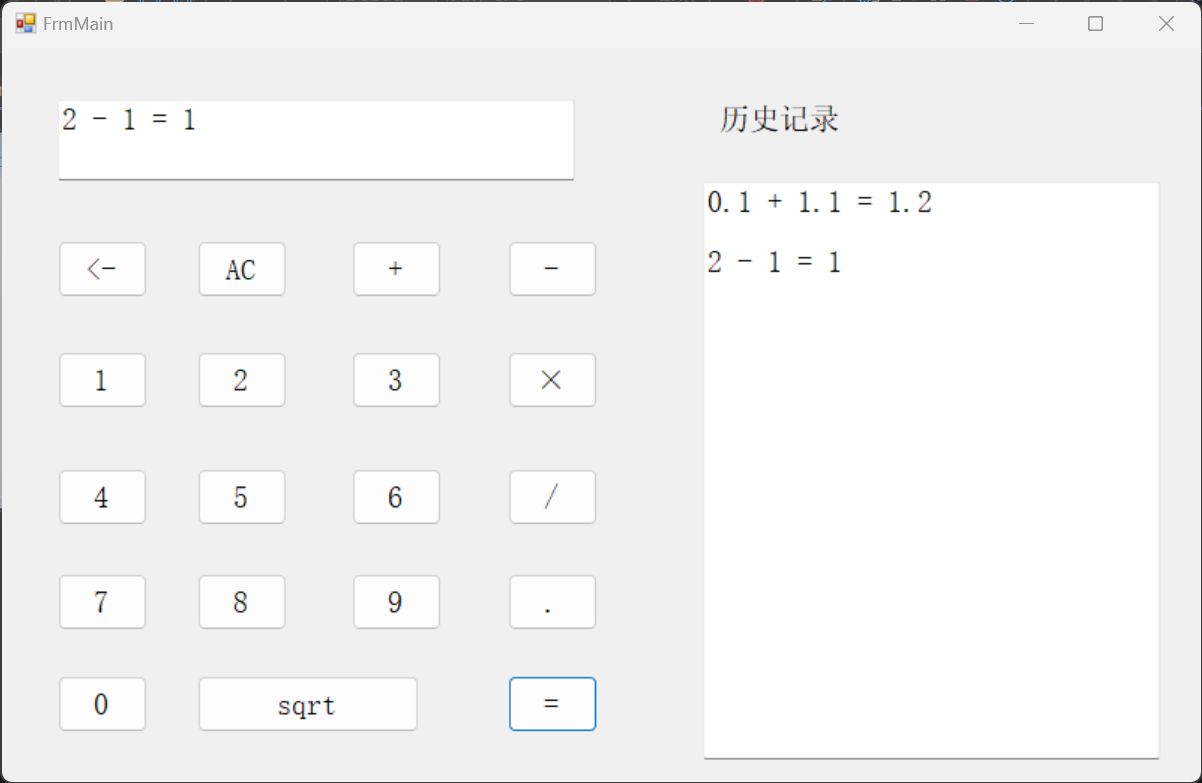This screenshot has height=783, width=1202.
Task: Maximize the FrmMain window
Action: pyautogui.click(x=1095, y=24)
